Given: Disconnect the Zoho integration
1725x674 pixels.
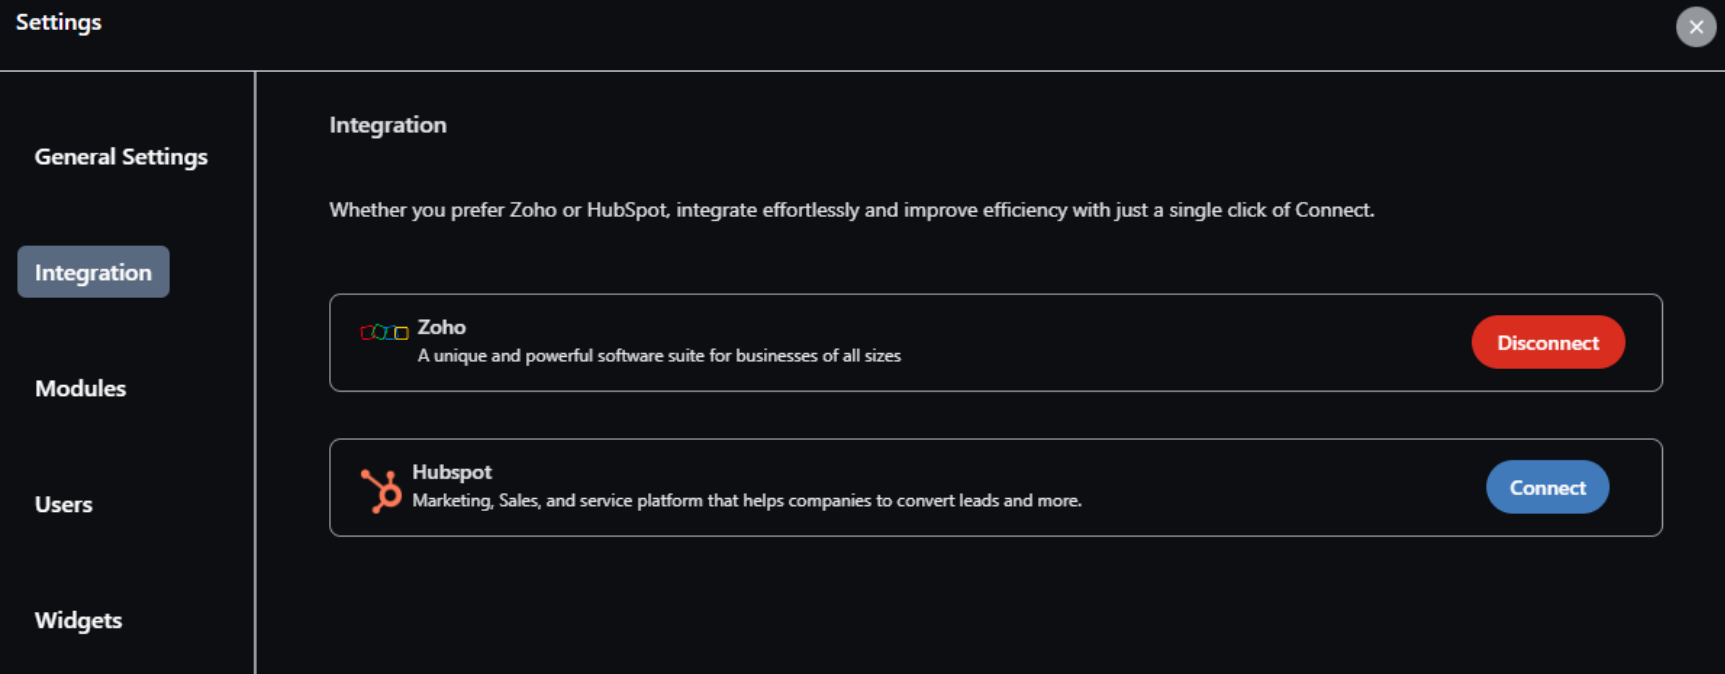Looking at the screenshot, I should coord(1547,343).
